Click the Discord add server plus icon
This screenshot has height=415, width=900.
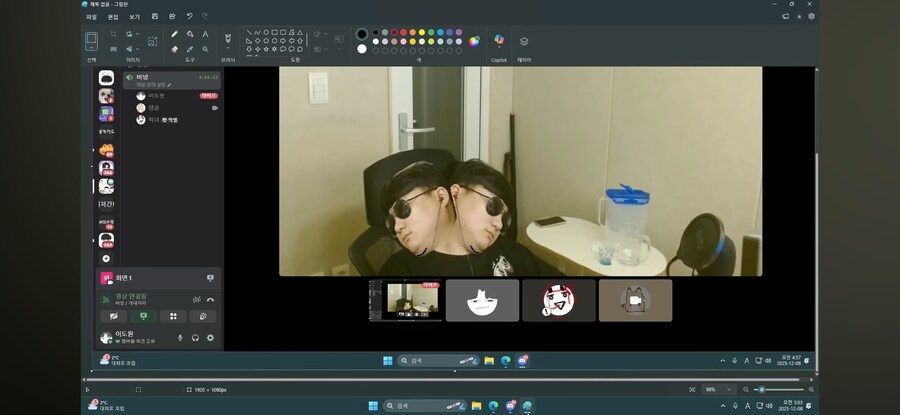[x=106, y=259]
